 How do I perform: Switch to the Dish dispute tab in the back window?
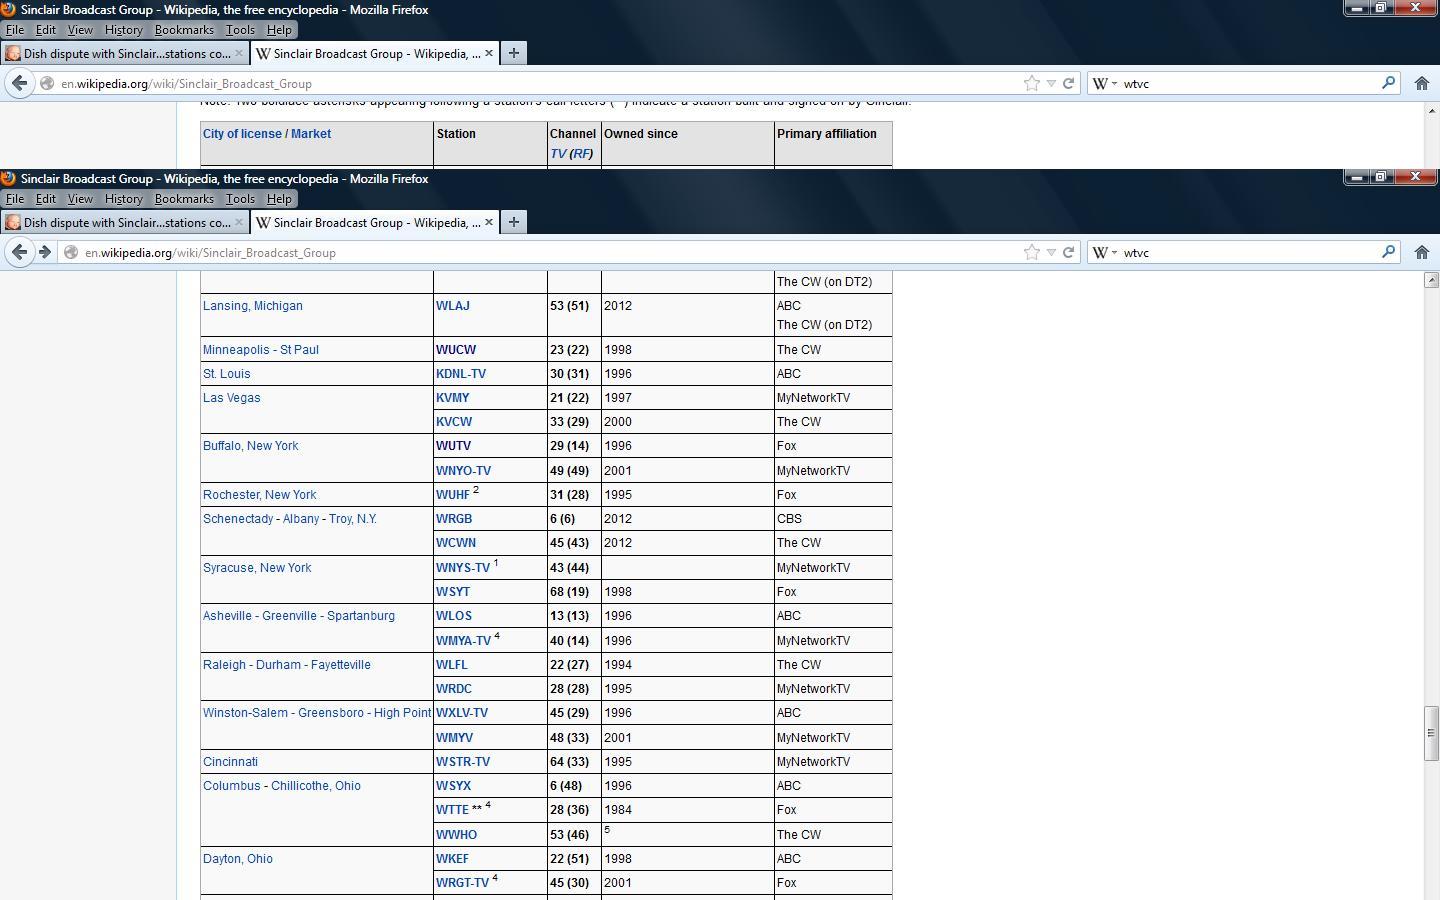point(125,53)
